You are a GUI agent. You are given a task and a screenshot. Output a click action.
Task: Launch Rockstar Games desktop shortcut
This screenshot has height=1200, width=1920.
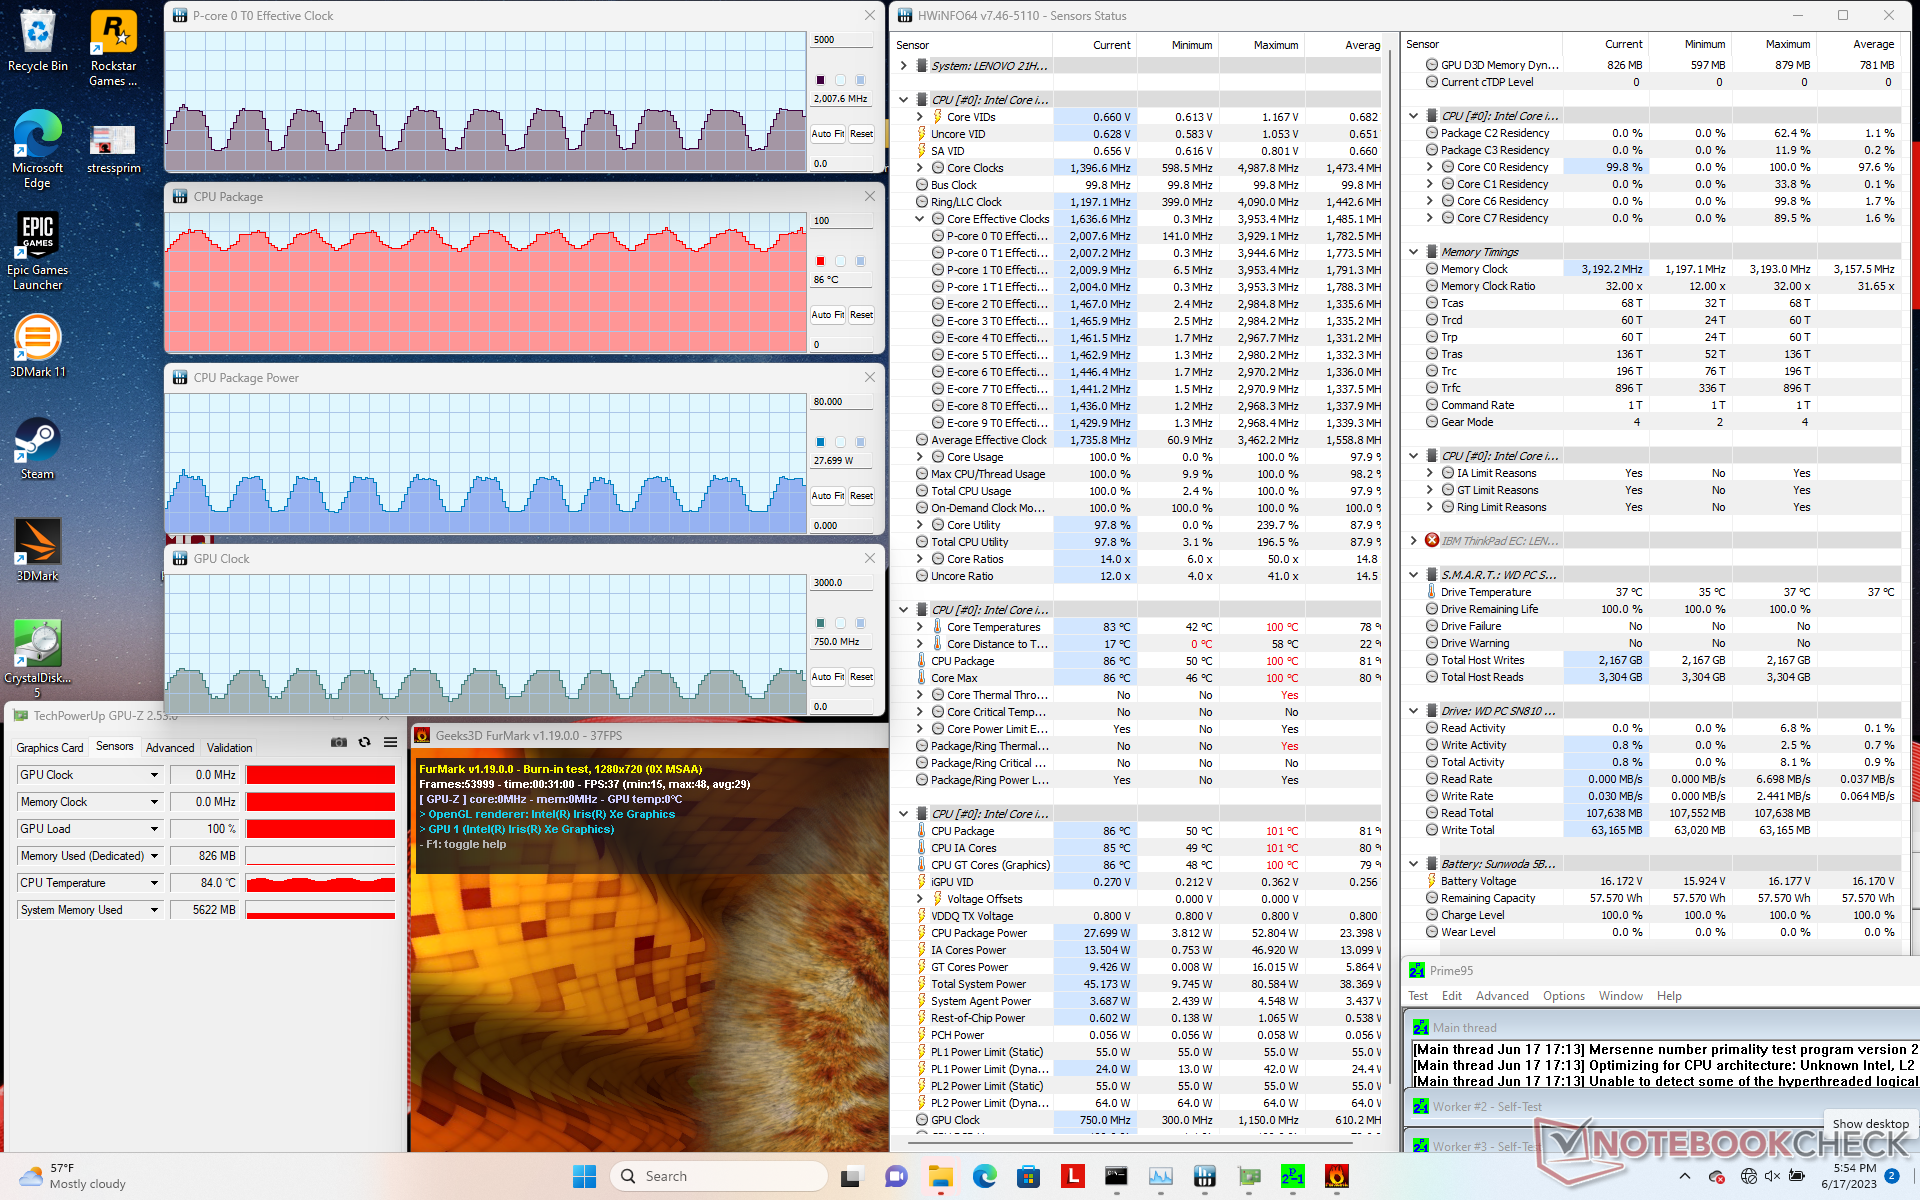pos(113,47)
